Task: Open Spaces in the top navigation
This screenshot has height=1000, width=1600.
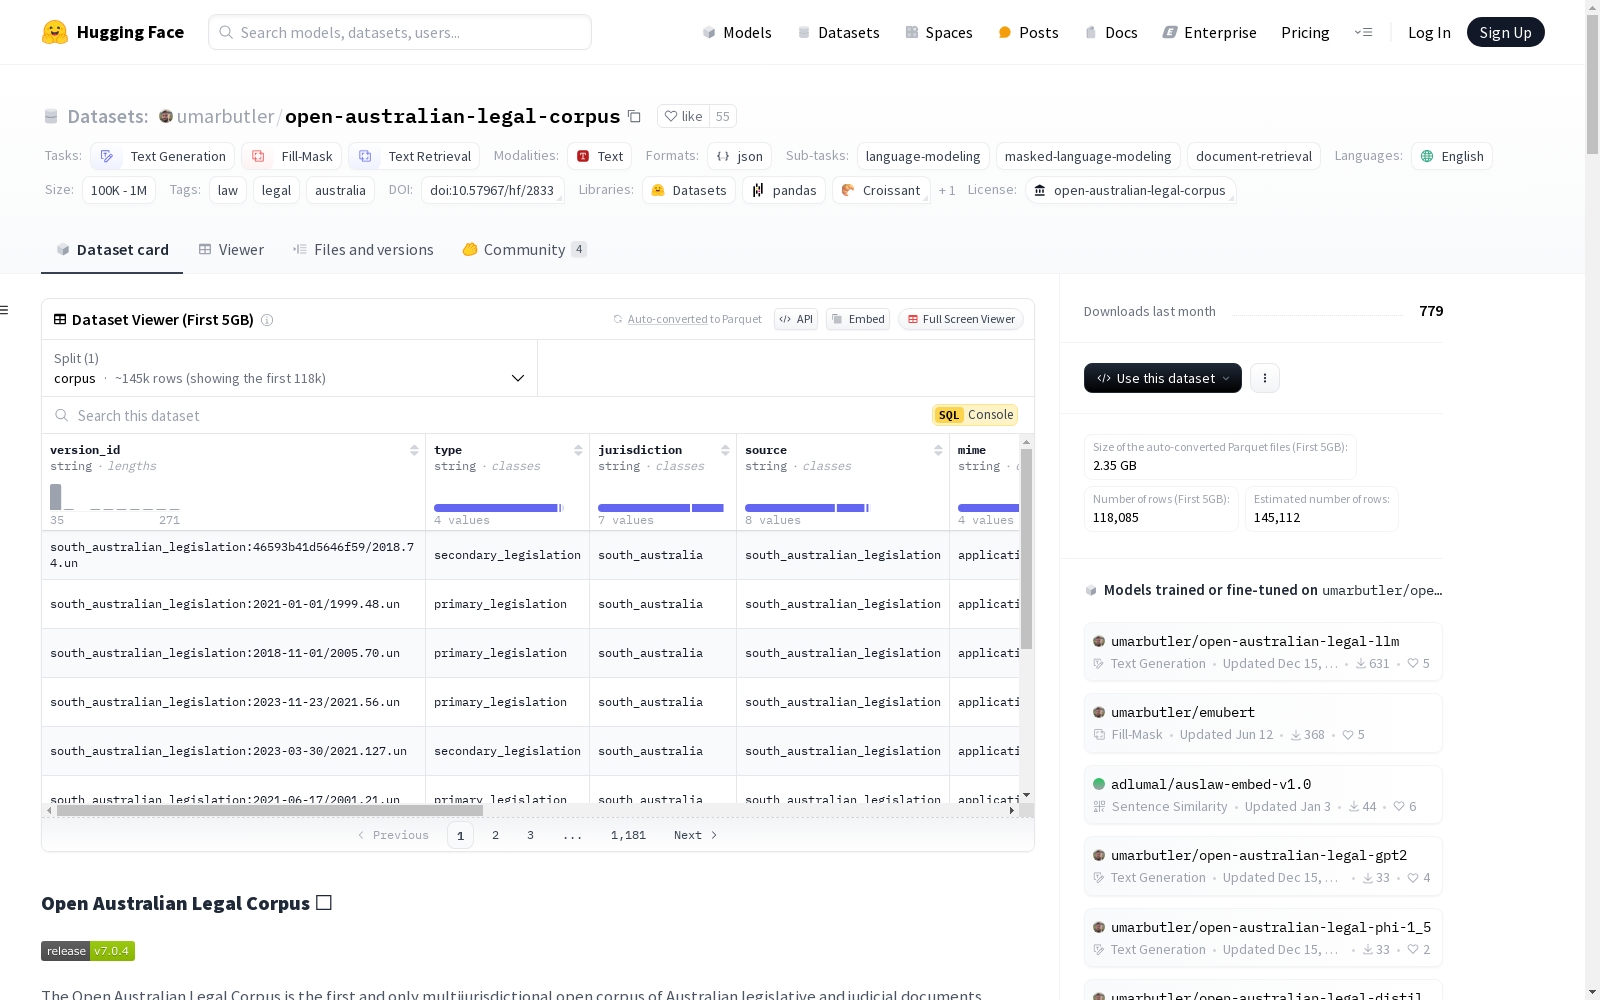Action: (x=938, y=32)
